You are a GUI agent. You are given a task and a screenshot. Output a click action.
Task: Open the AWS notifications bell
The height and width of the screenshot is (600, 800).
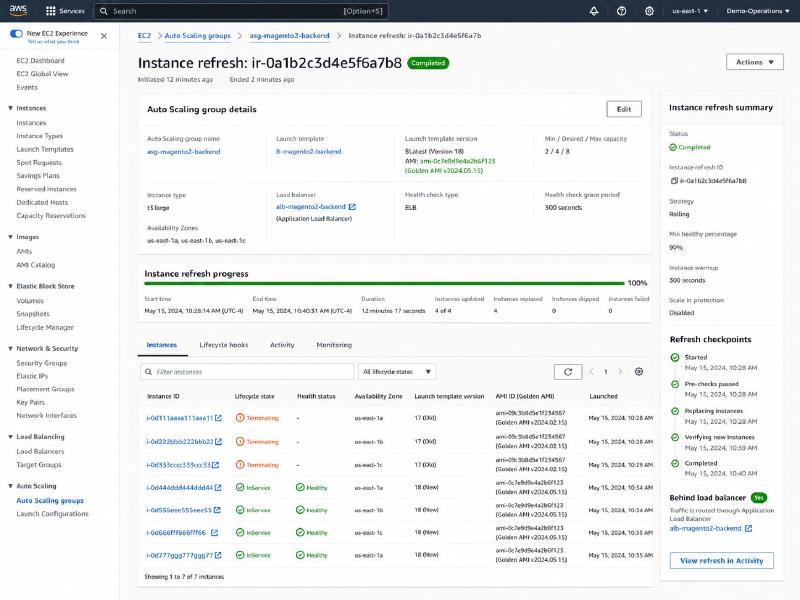click(594, 11)
